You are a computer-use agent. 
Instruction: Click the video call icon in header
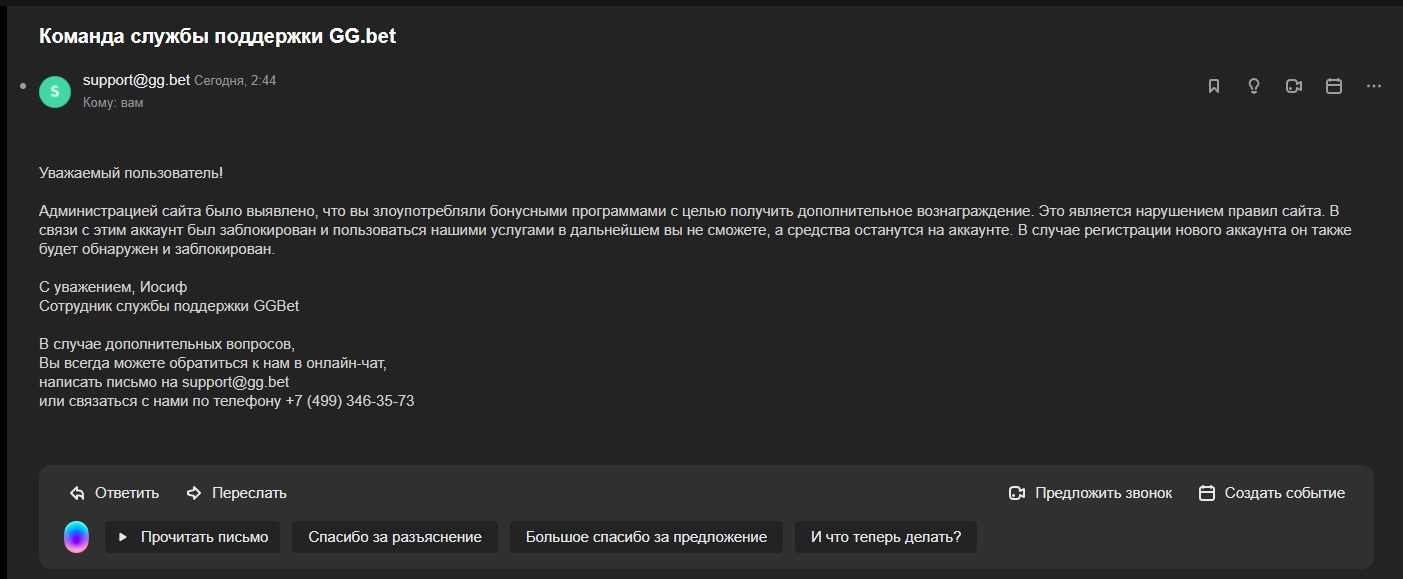click(1294, 87)
